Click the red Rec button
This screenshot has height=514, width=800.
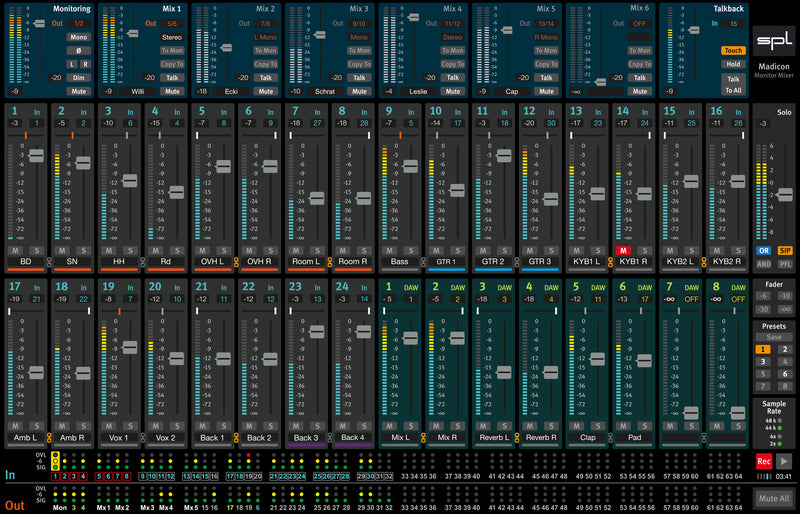pyautogui.click(x=763, y=461)
